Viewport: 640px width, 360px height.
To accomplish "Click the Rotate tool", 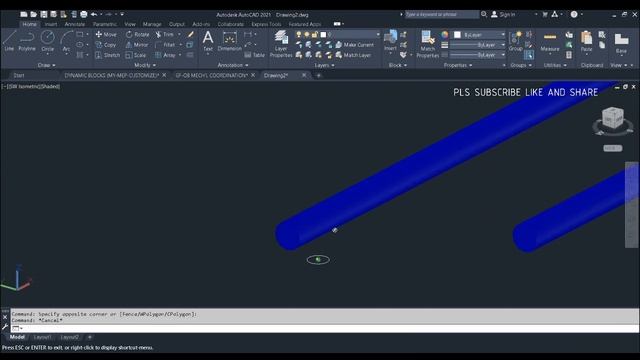I will pos(137,35).
